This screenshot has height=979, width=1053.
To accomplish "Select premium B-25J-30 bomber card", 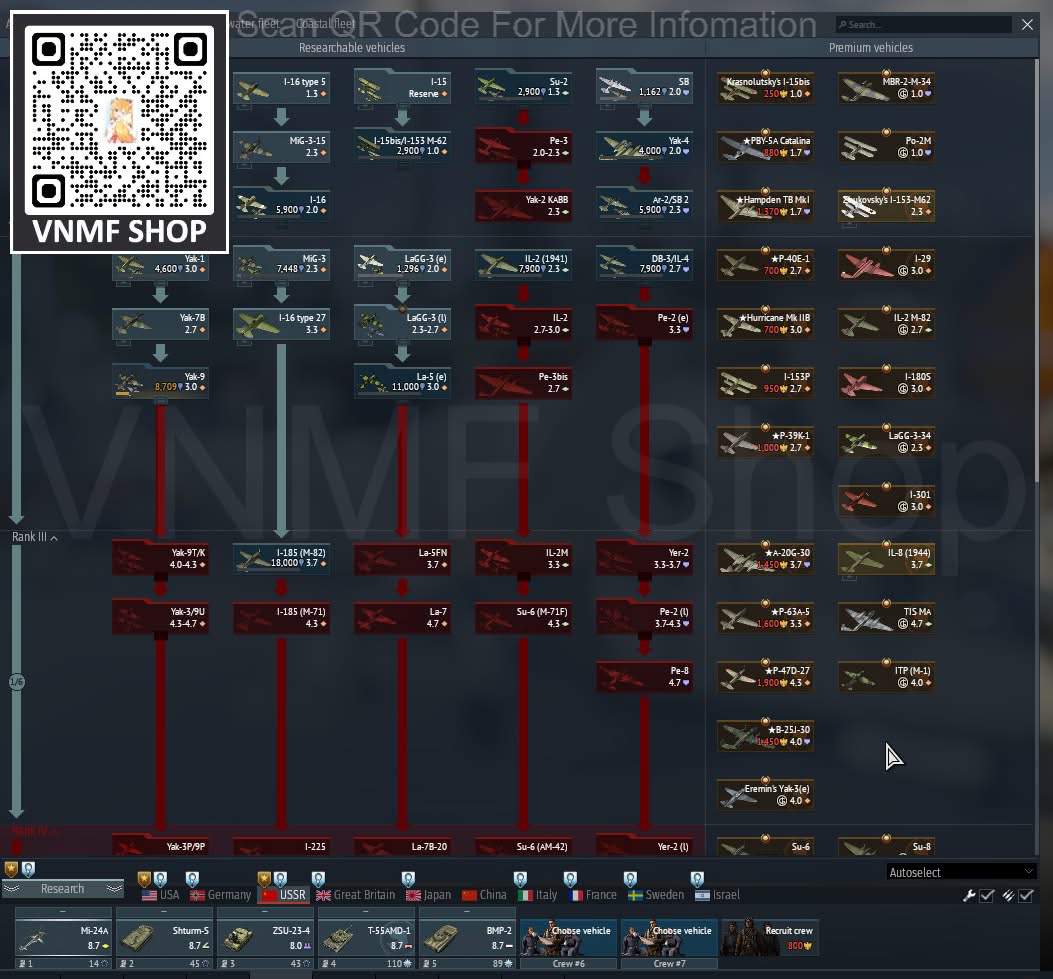I will point(766,735).
